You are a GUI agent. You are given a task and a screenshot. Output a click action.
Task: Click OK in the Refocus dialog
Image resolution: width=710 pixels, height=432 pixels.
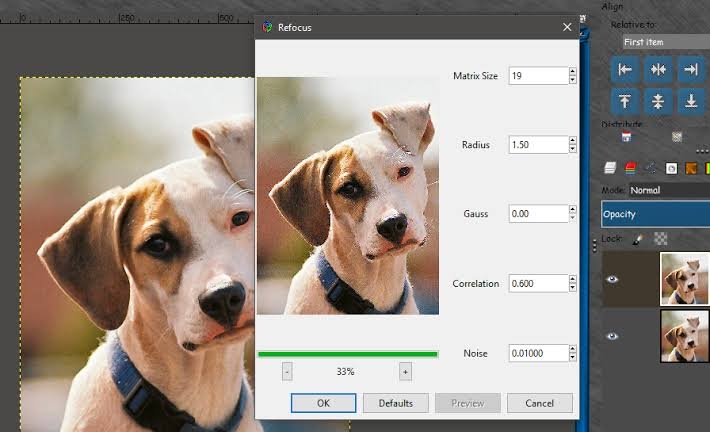coord(323,403)
